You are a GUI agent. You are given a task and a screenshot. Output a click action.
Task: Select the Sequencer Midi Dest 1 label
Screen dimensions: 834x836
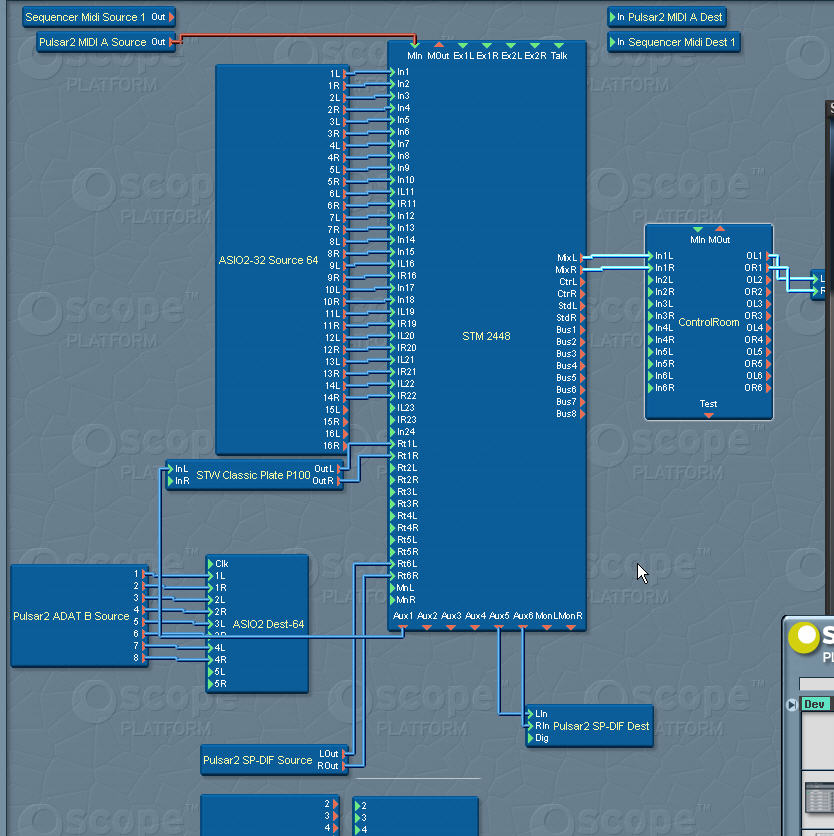coord(681,42)
